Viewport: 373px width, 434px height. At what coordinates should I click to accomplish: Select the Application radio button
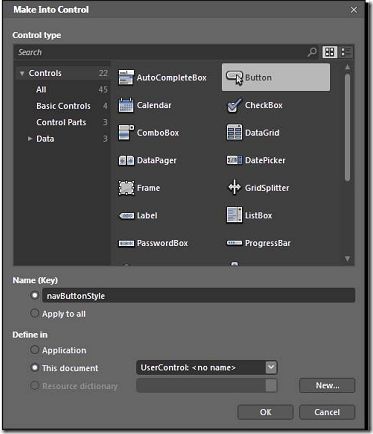point(35,350)
